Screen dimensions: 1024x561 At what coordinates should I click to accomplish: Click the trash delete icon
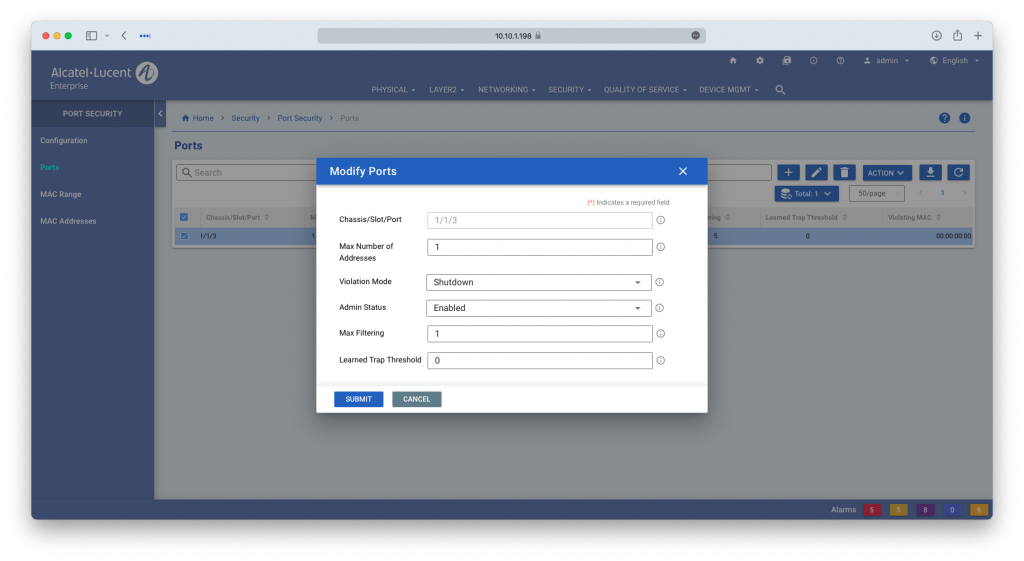[x=844, y=173]
